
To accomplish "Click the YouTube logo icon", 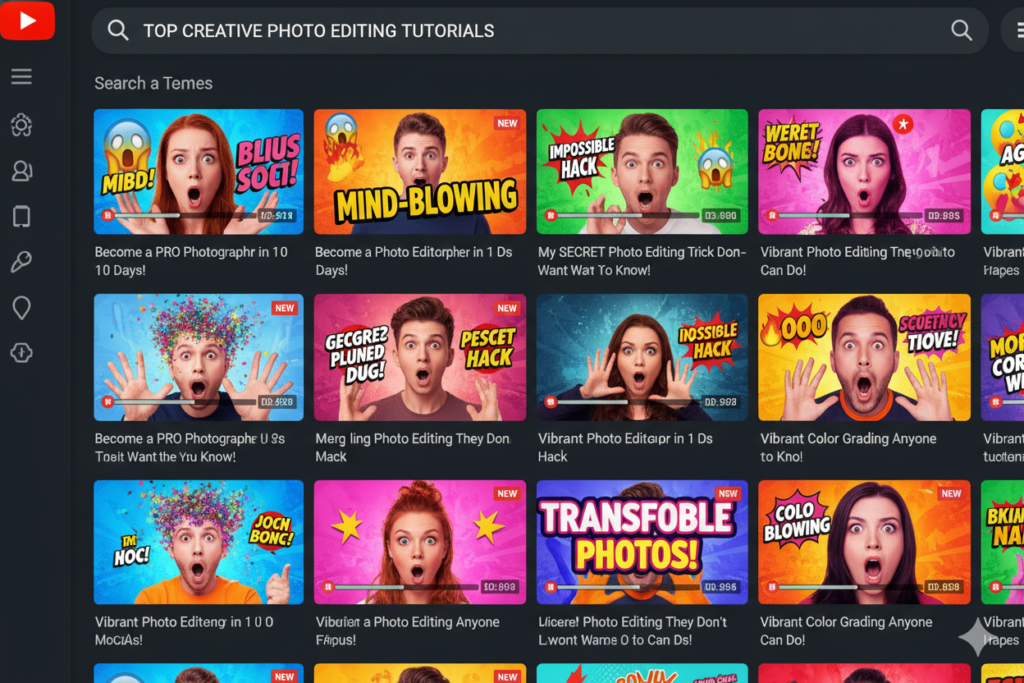I will click(28, 20).
